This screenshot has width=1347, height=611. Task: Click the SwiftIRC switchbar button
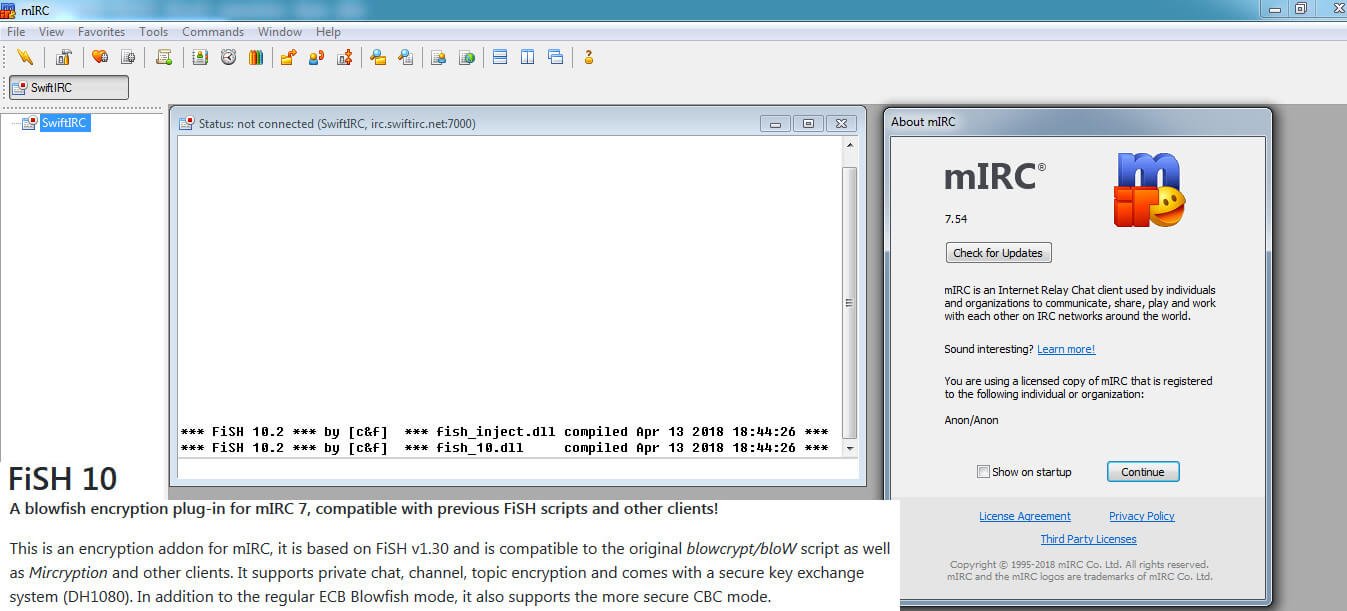click(69, 88)
